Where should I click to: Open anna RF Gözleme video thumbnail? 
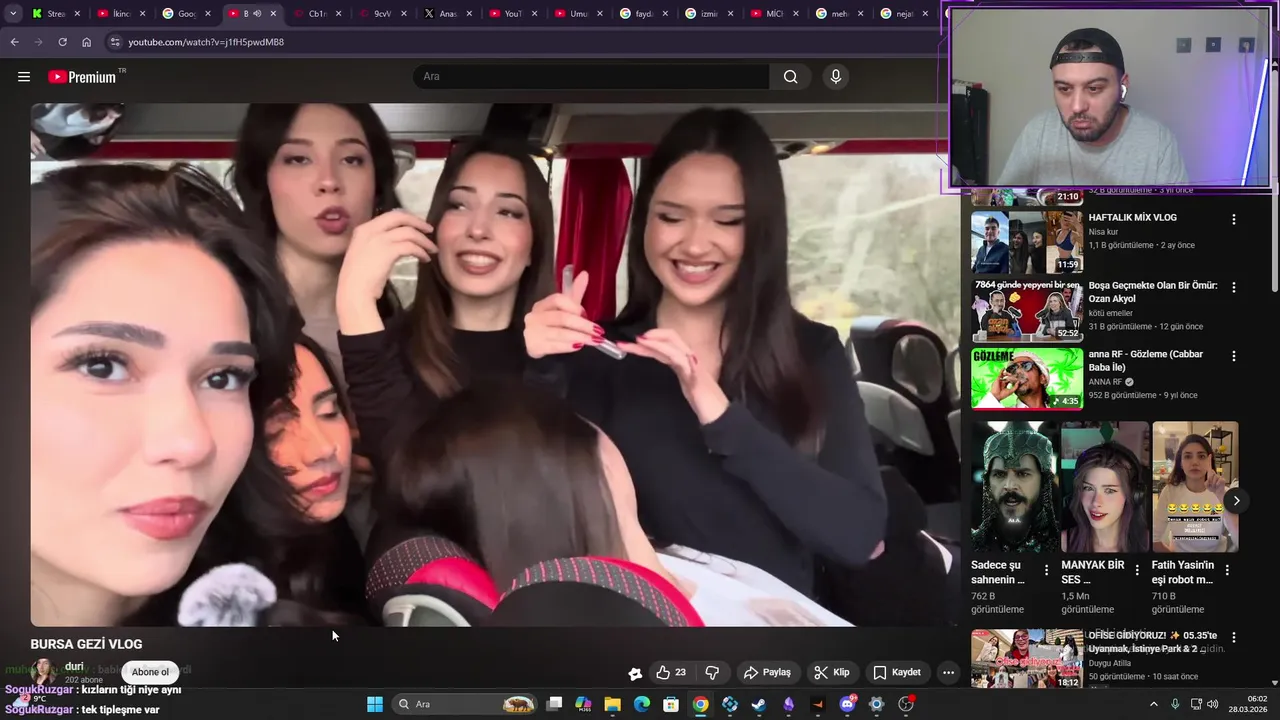click(1027, 378)
